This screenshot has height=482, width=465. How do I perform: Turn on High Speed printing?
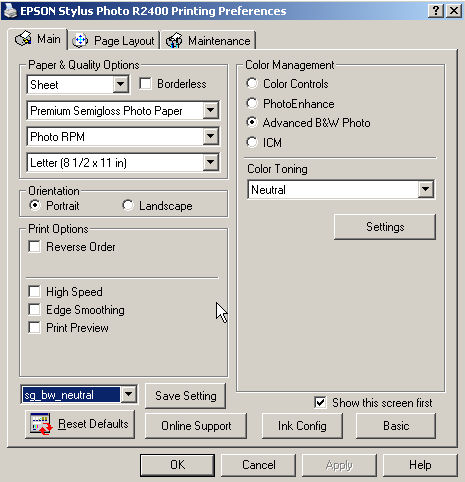click(x=35, y=292)
